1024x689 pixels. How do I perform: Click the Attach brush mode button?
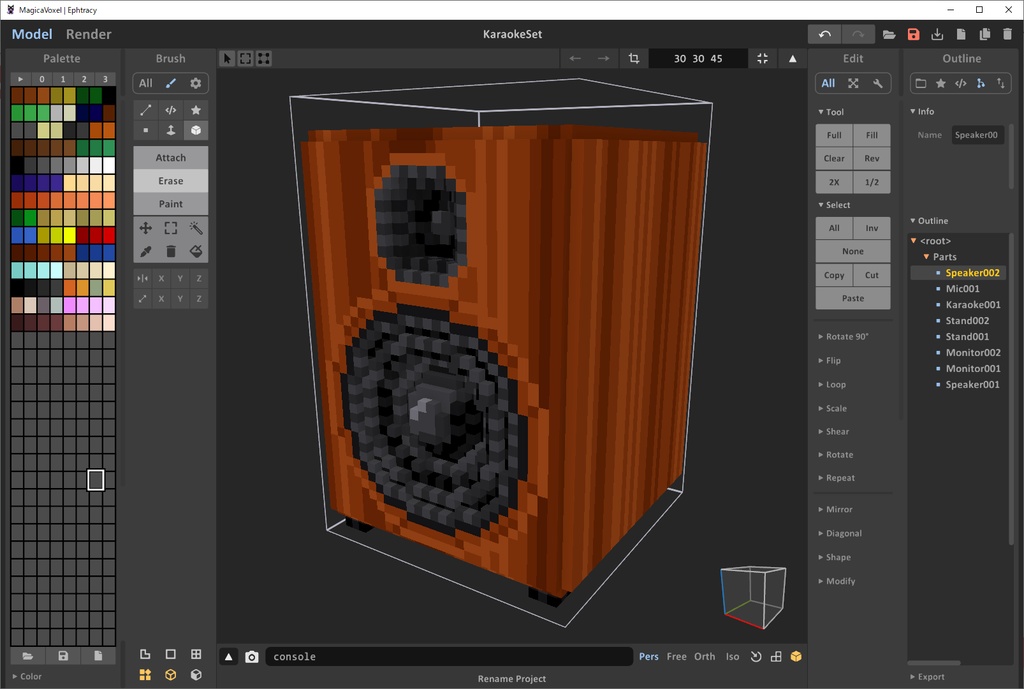(170, 157)
